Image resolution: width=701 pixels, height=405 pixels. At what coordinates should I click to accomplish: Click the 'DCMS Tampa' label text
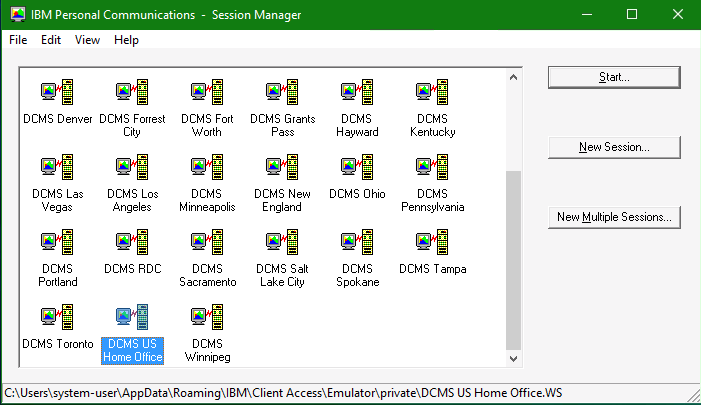point(433,269)
